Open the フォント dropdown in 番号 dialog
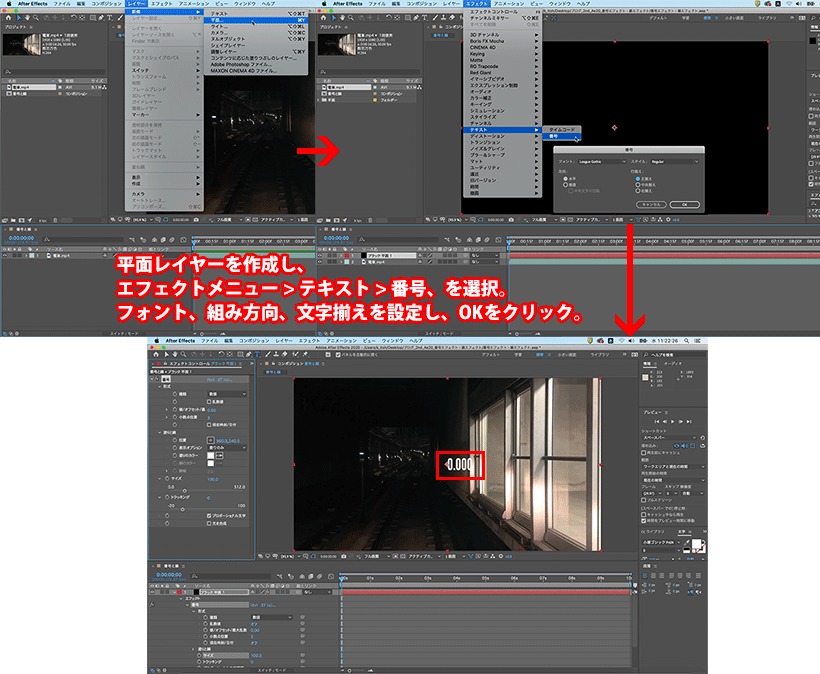The image size is (820, 674). pyautogui.click(x=601, y=162)
